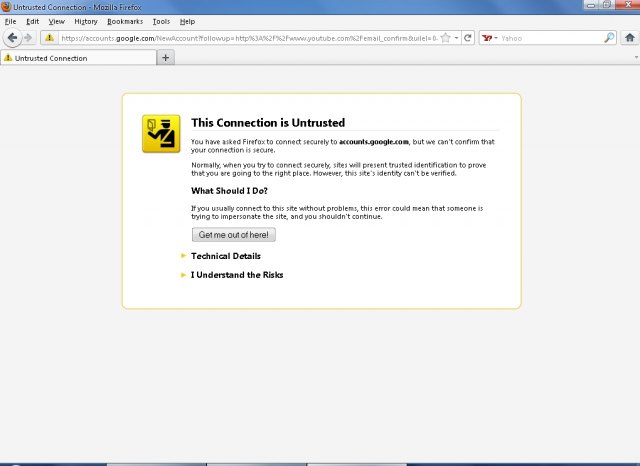Reload the page using the refresh icon
Screen dimensions: 640x466
click(x=468, y=38)
